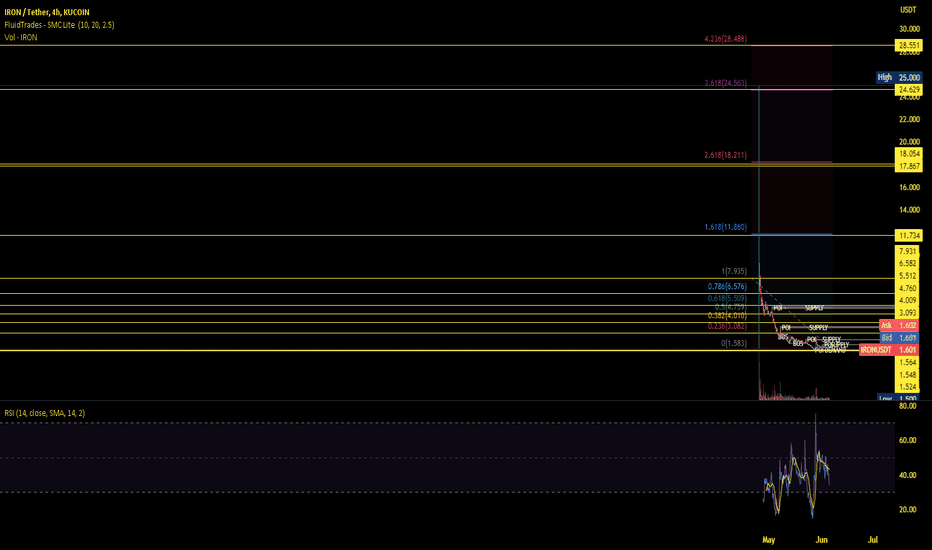
Task: Click the 4.760 yellow price label
Action: [x=908, y=288]
